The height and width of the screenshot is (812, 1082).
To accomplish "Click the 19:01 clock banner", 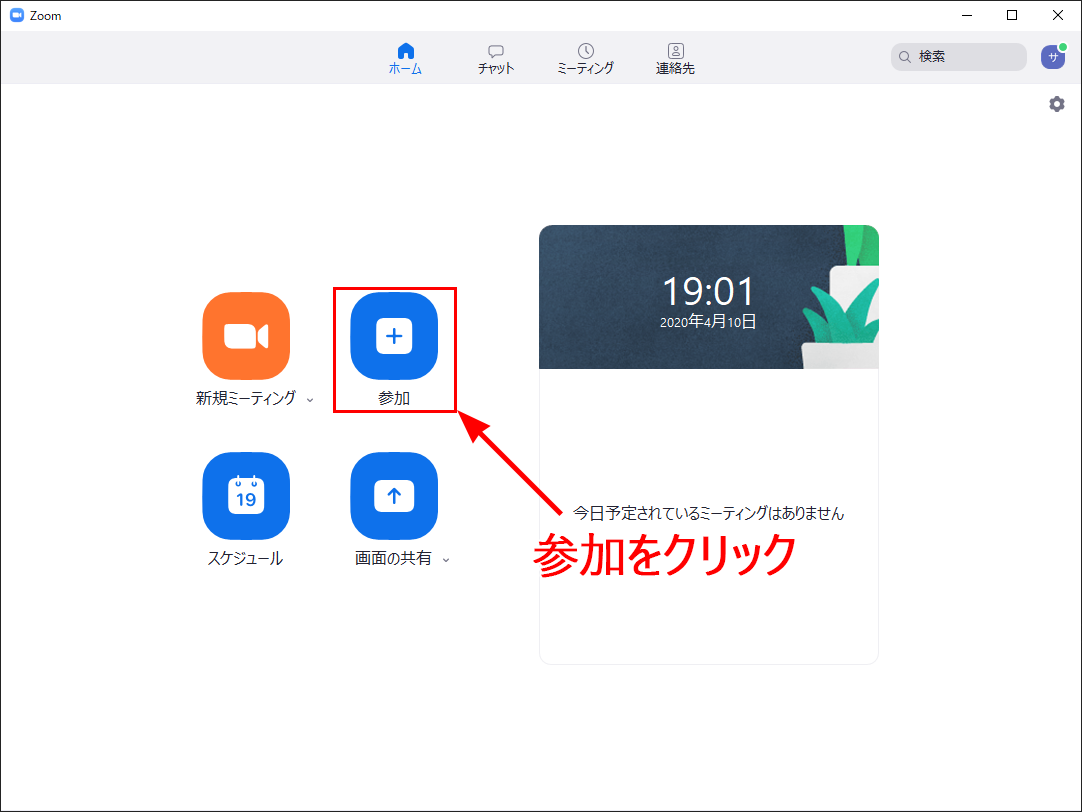I will tap(708, 298).
